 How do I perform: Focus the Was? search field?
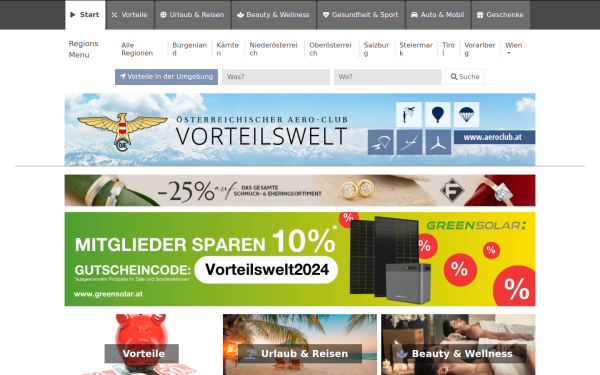click(276, 77)
